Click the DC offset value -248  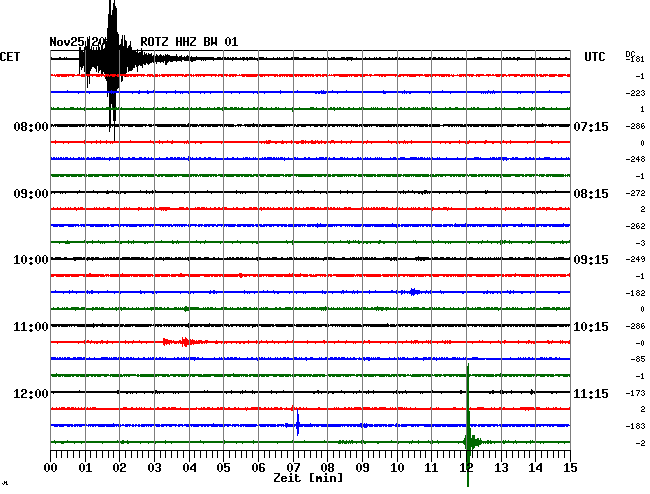click(635, 160)
